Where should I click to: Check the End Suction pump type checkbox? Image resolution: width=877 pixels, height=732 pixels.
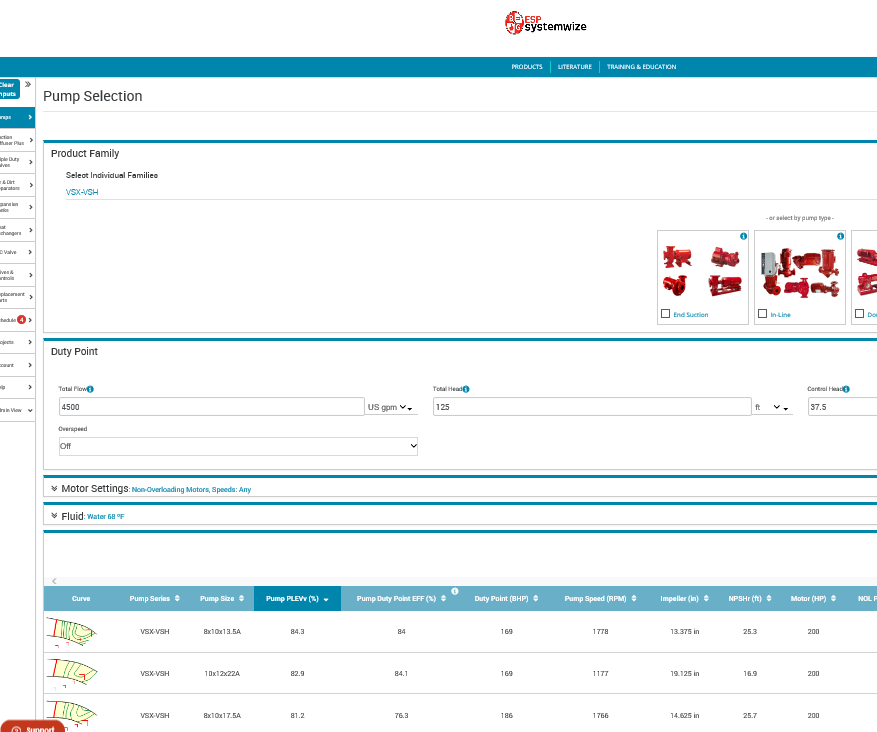pyautogui.click(x=666, y=314)
